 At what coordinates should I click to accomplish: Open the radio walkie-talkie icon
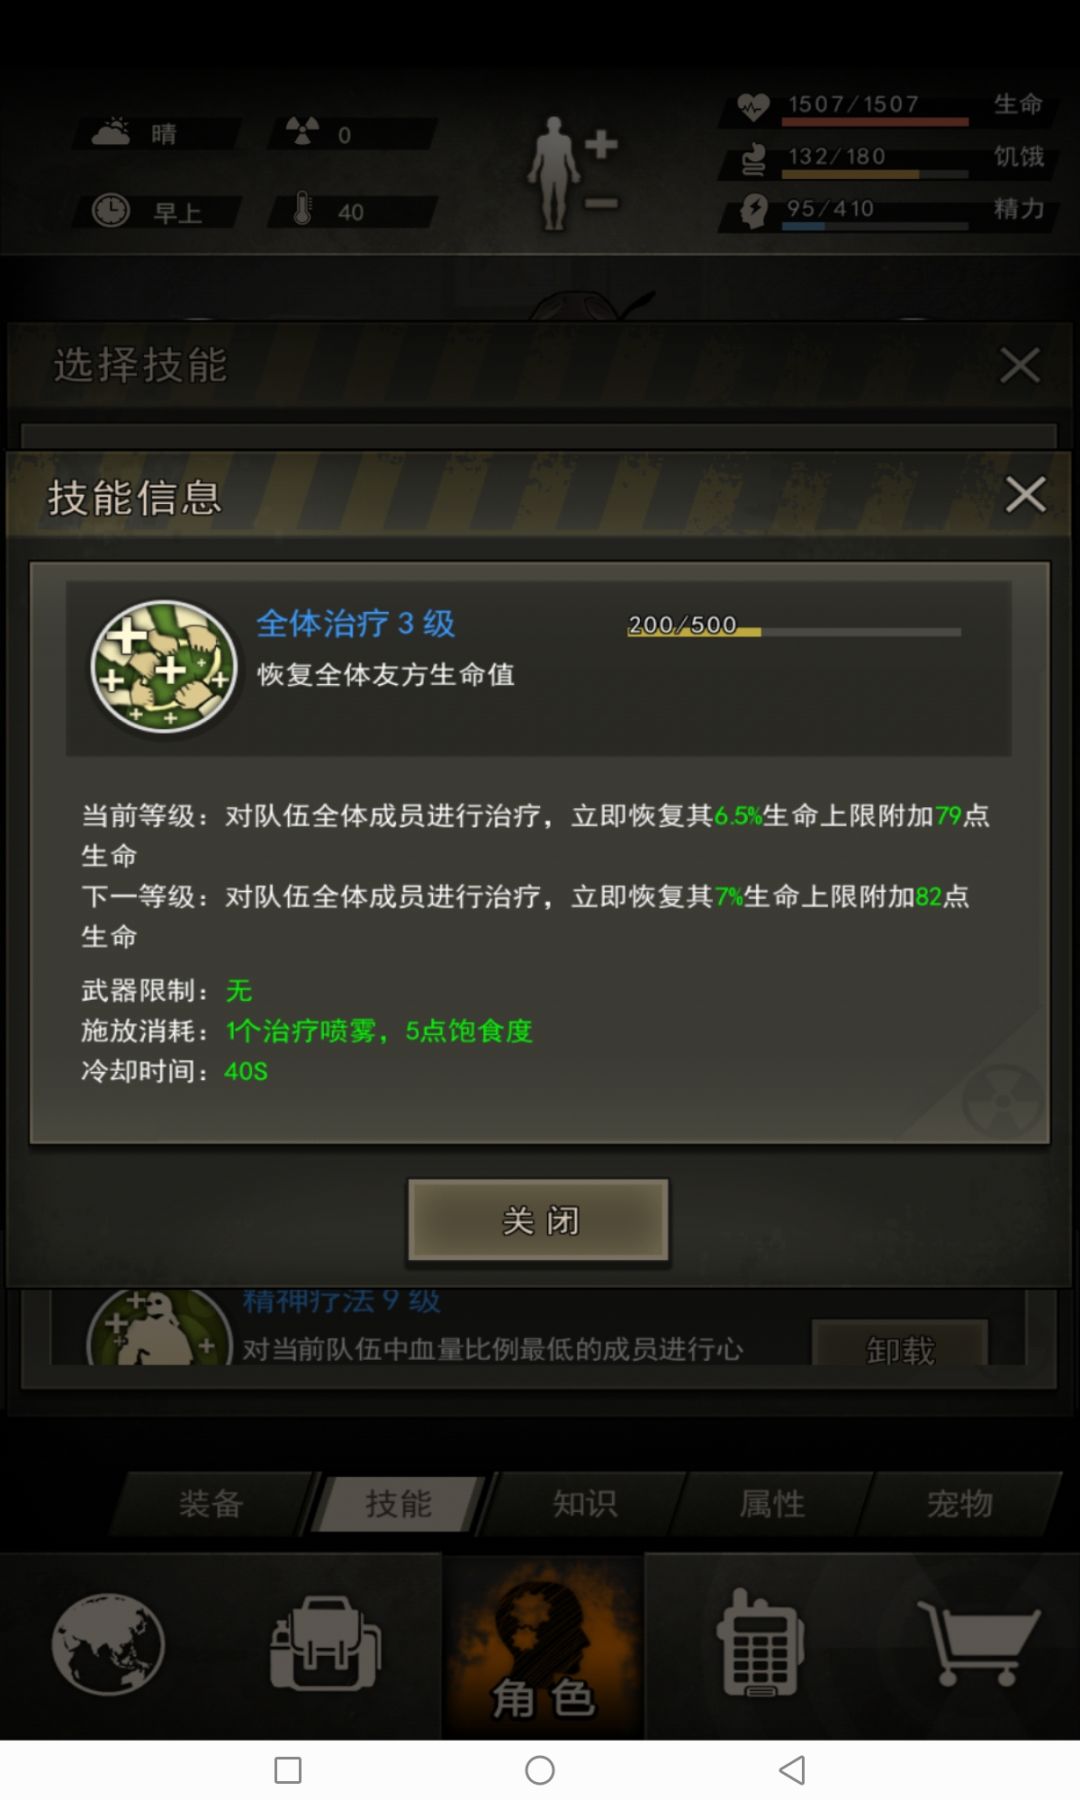tap(760, 1642)
